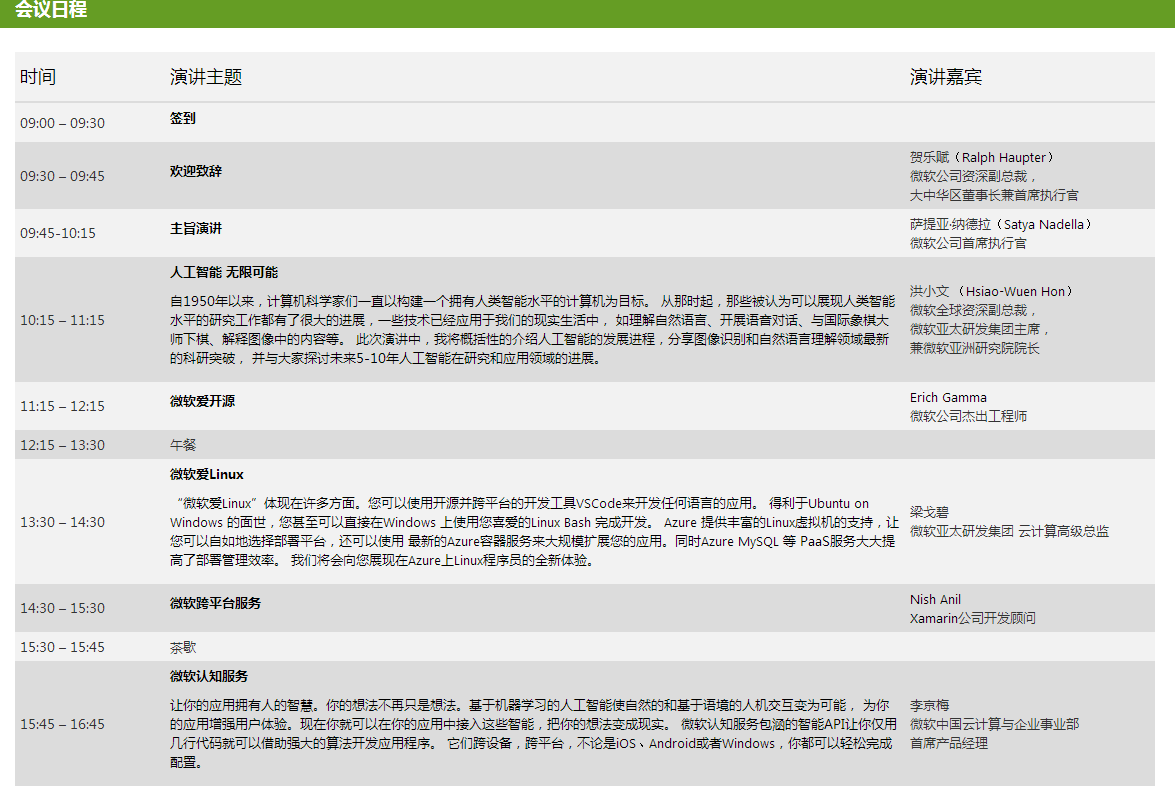The image size is (1175, 786).
Task: Click the 微软爱开源 session title
Action: (202, 401)
